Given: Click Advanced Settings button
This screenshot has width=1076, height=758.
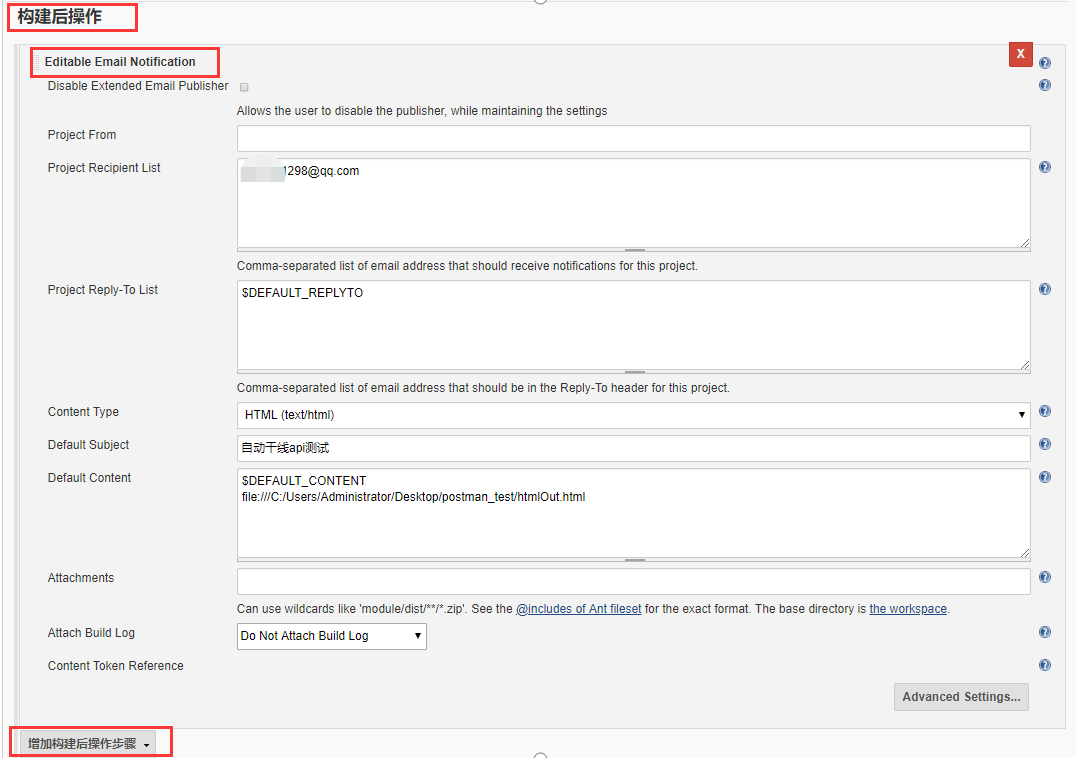Looking at the screenshot, I should click(960, 697).
